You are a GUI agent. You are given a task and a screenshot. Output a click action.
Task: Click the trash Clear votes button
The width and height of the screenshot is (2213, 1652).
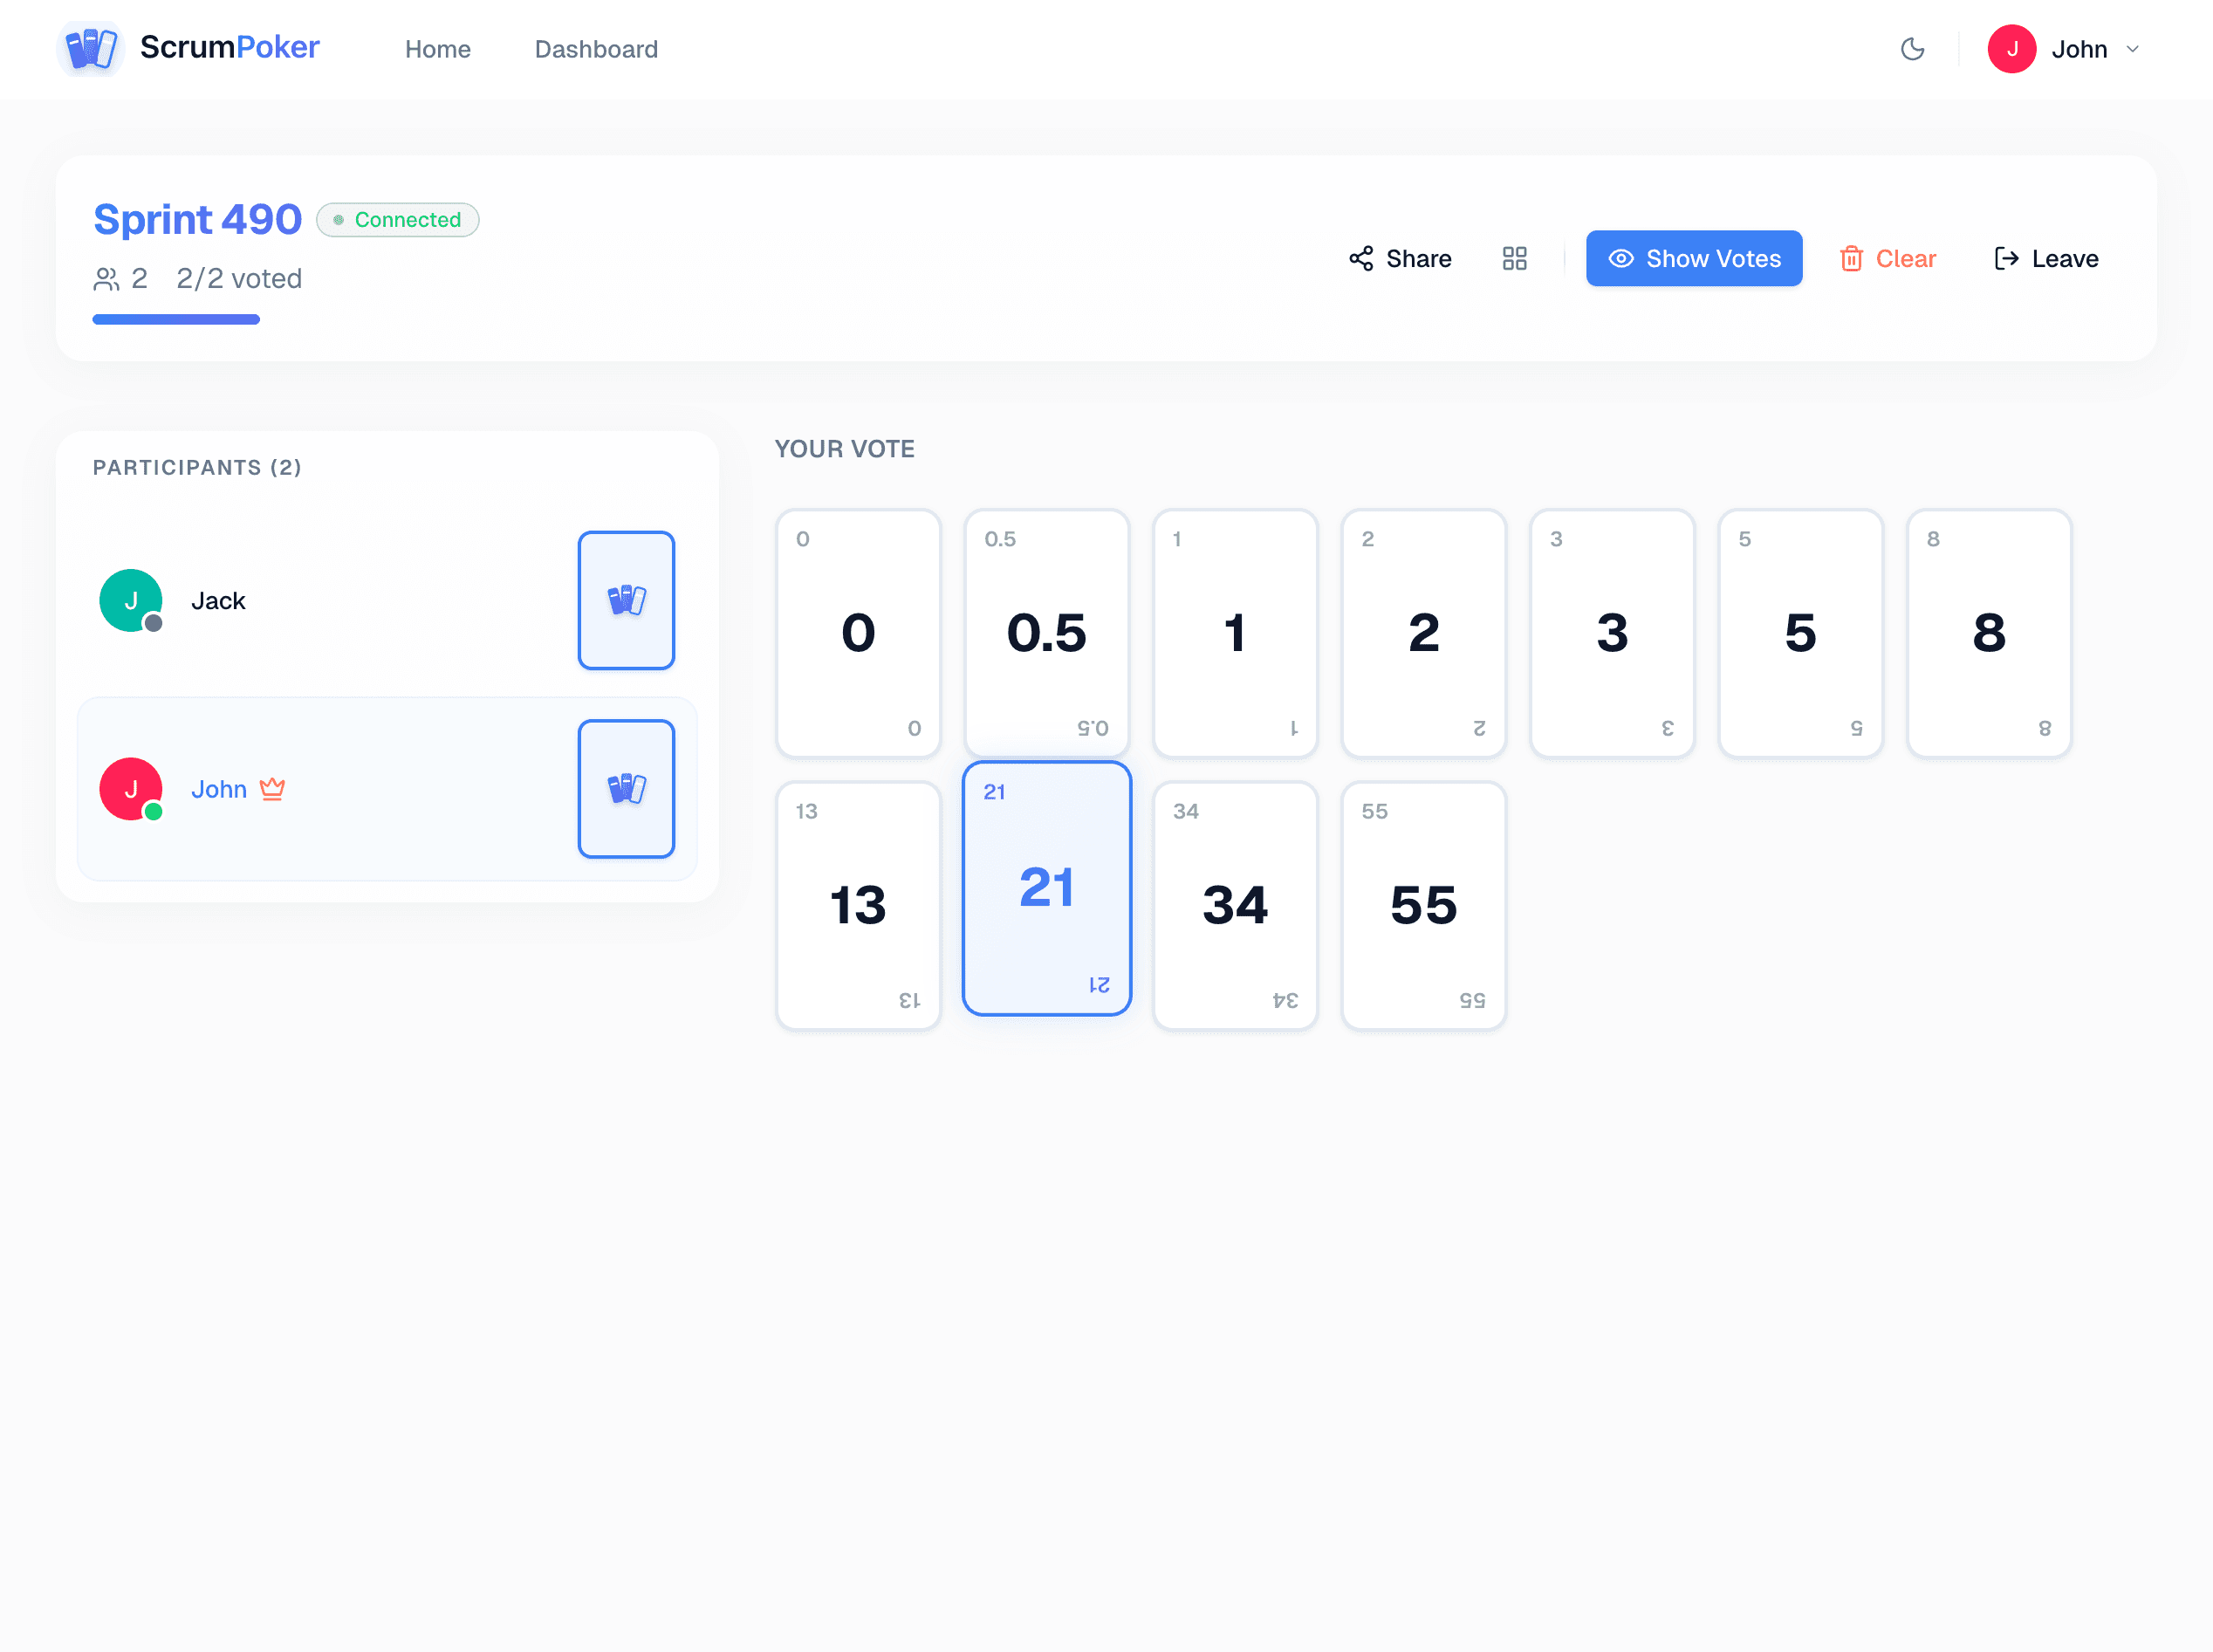pyautogui.click(x=1887, y=259)
